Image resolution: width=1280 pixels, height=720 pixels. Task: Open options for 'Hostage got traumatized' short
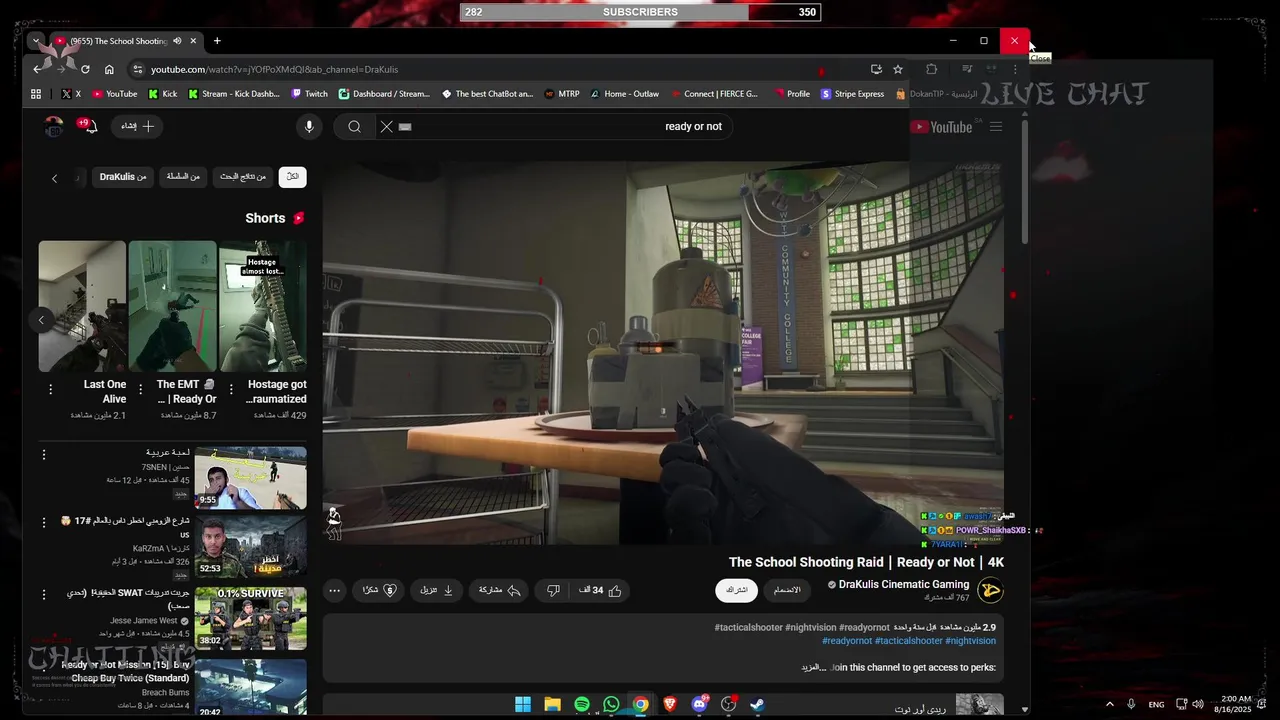231,389
